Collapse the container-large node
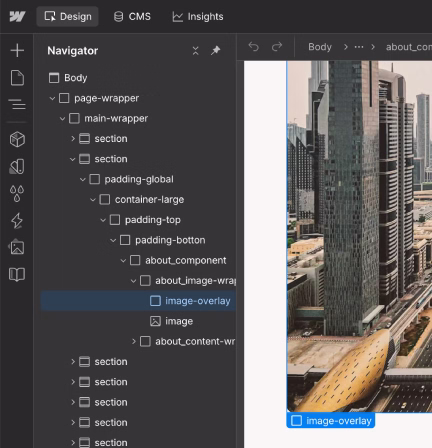Screen dimensions: 432x448 (93, 200)
